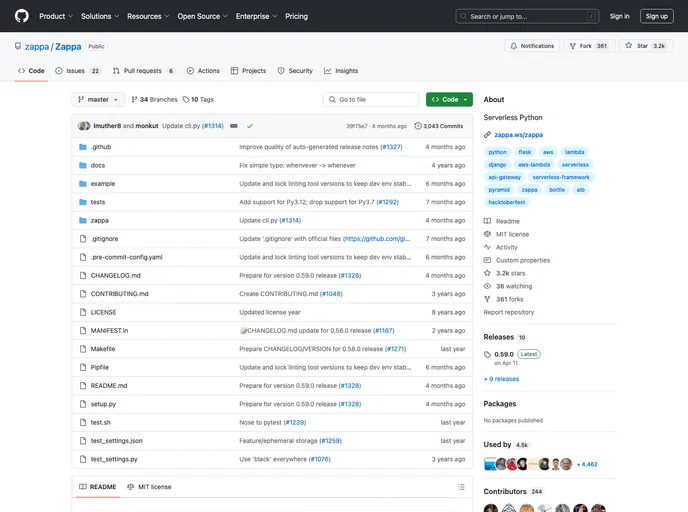Open the 3,043 Commits history link

coord(439,126)
